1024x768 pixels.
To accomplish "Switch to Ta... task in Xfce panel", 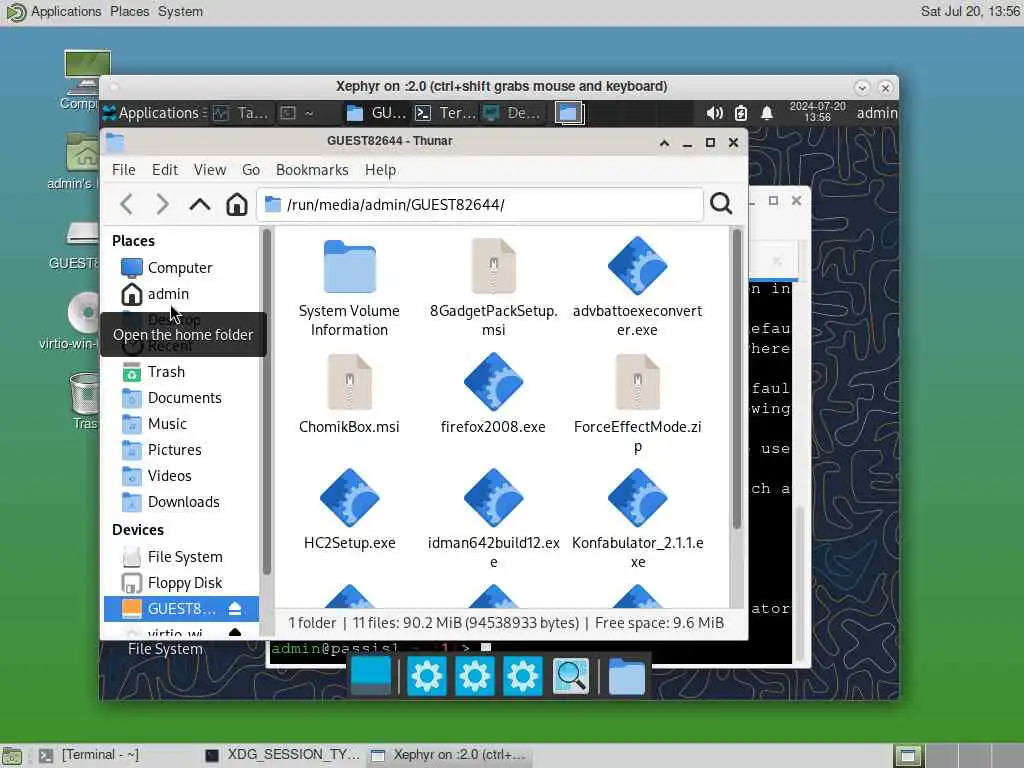I will [x=240, y=113].
